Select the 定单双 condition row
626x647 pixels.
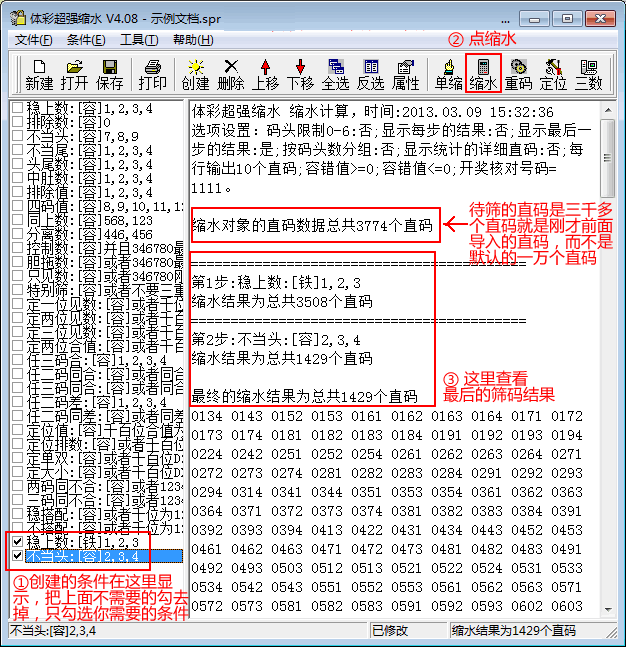pyautogui.click(x=104, y=458)
